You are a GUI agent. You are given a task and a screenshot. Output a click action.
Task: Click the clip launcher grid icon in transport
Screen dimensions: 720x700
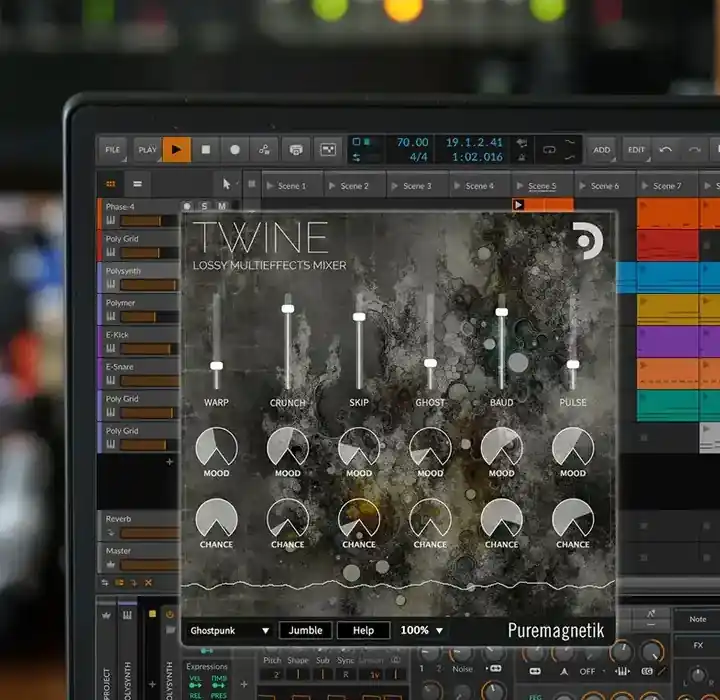tap(328, 149)
